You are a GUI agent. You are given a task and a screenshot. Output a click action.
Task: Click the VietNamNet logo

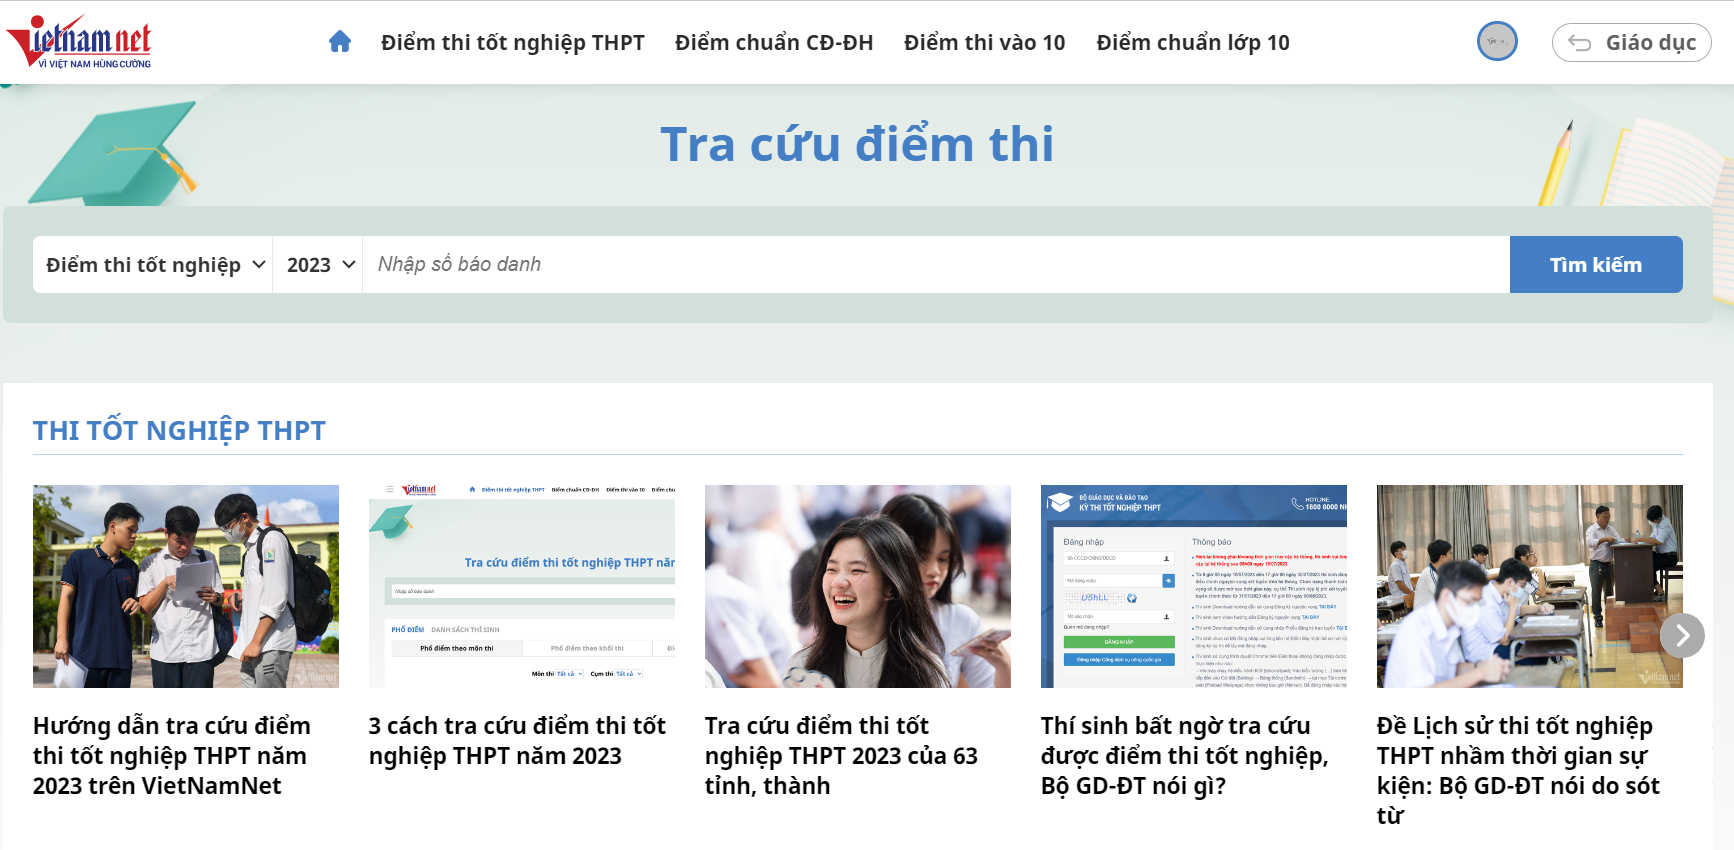coord(79,42)
